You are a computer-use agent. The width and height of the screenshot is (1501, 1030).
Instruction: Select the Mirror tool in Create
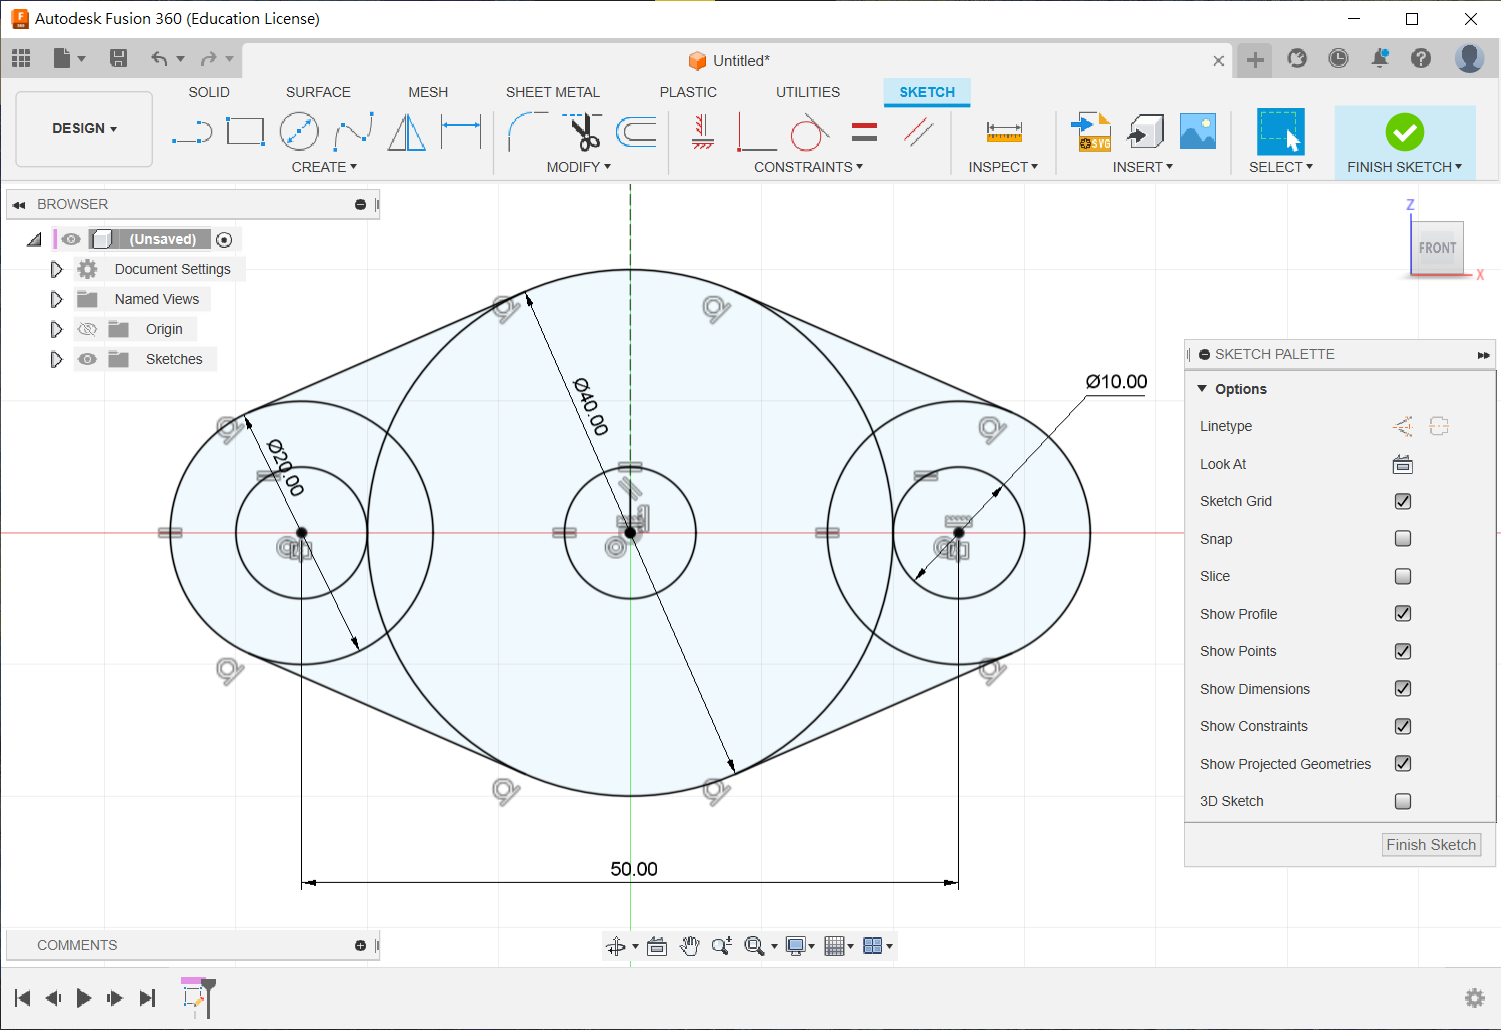(x=406, y=131)
